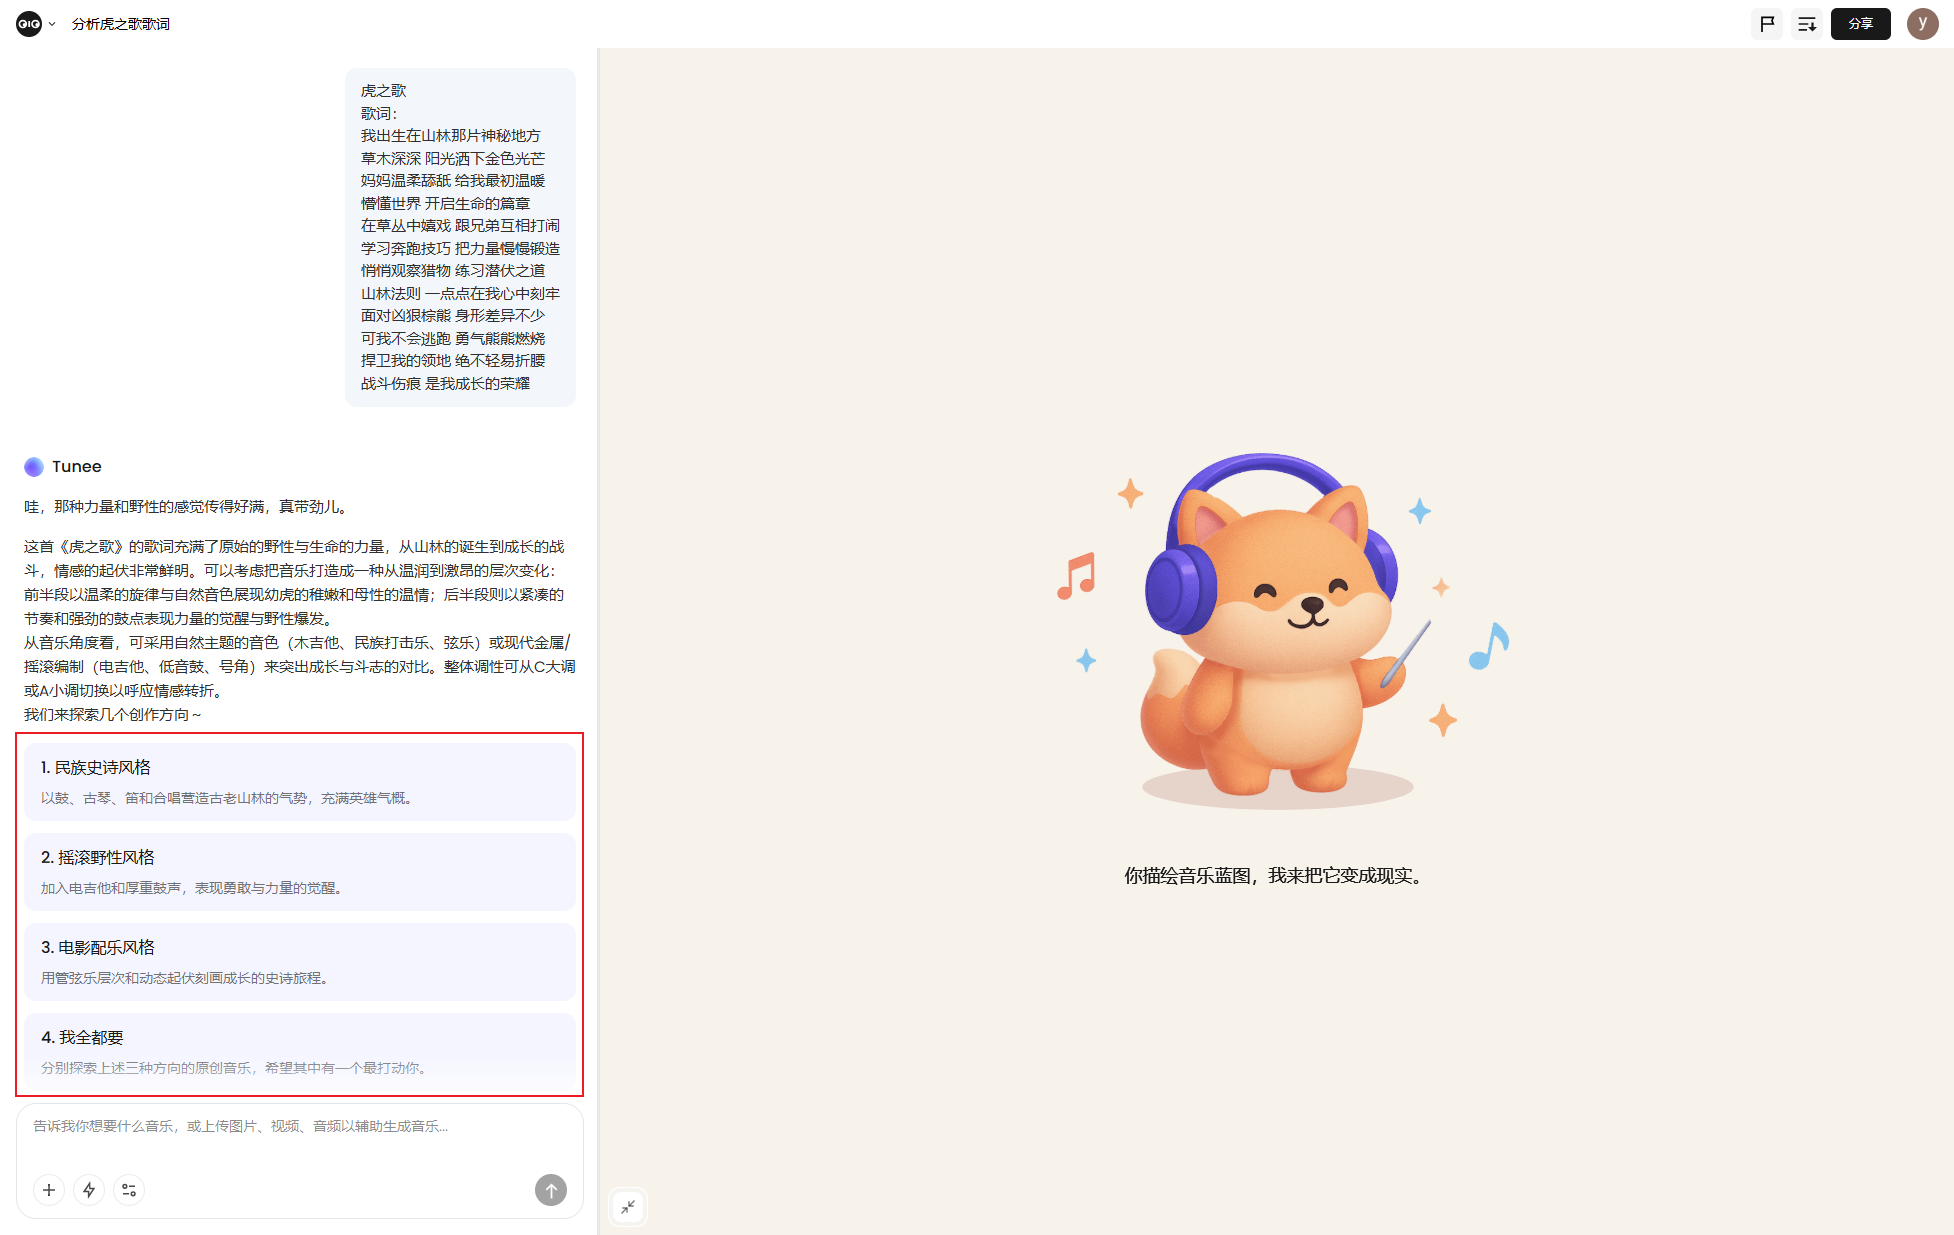Click the fox mascot illustration
The height and width of the screenshot is (1235, 1954).
(x=1275, y=630)
